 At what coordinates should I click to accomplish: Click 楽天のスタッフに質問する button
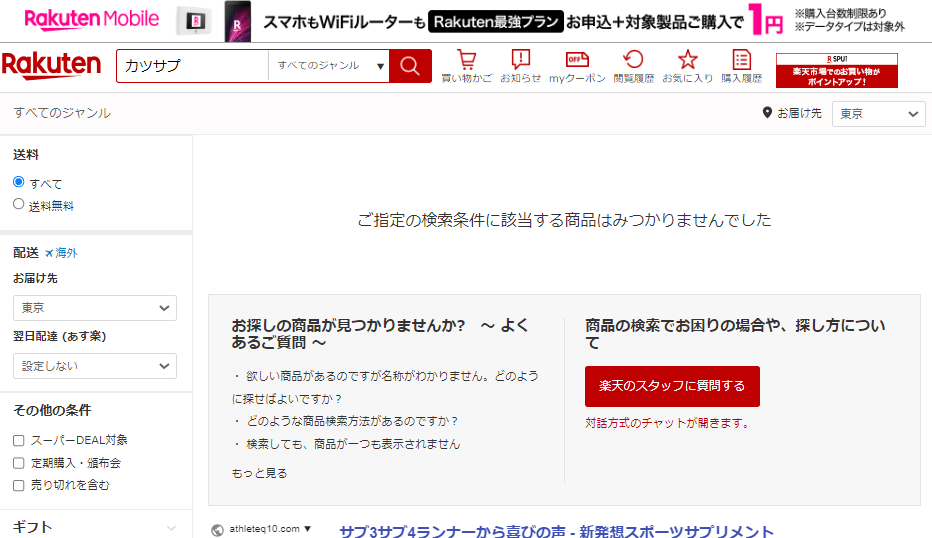point(672,386)
